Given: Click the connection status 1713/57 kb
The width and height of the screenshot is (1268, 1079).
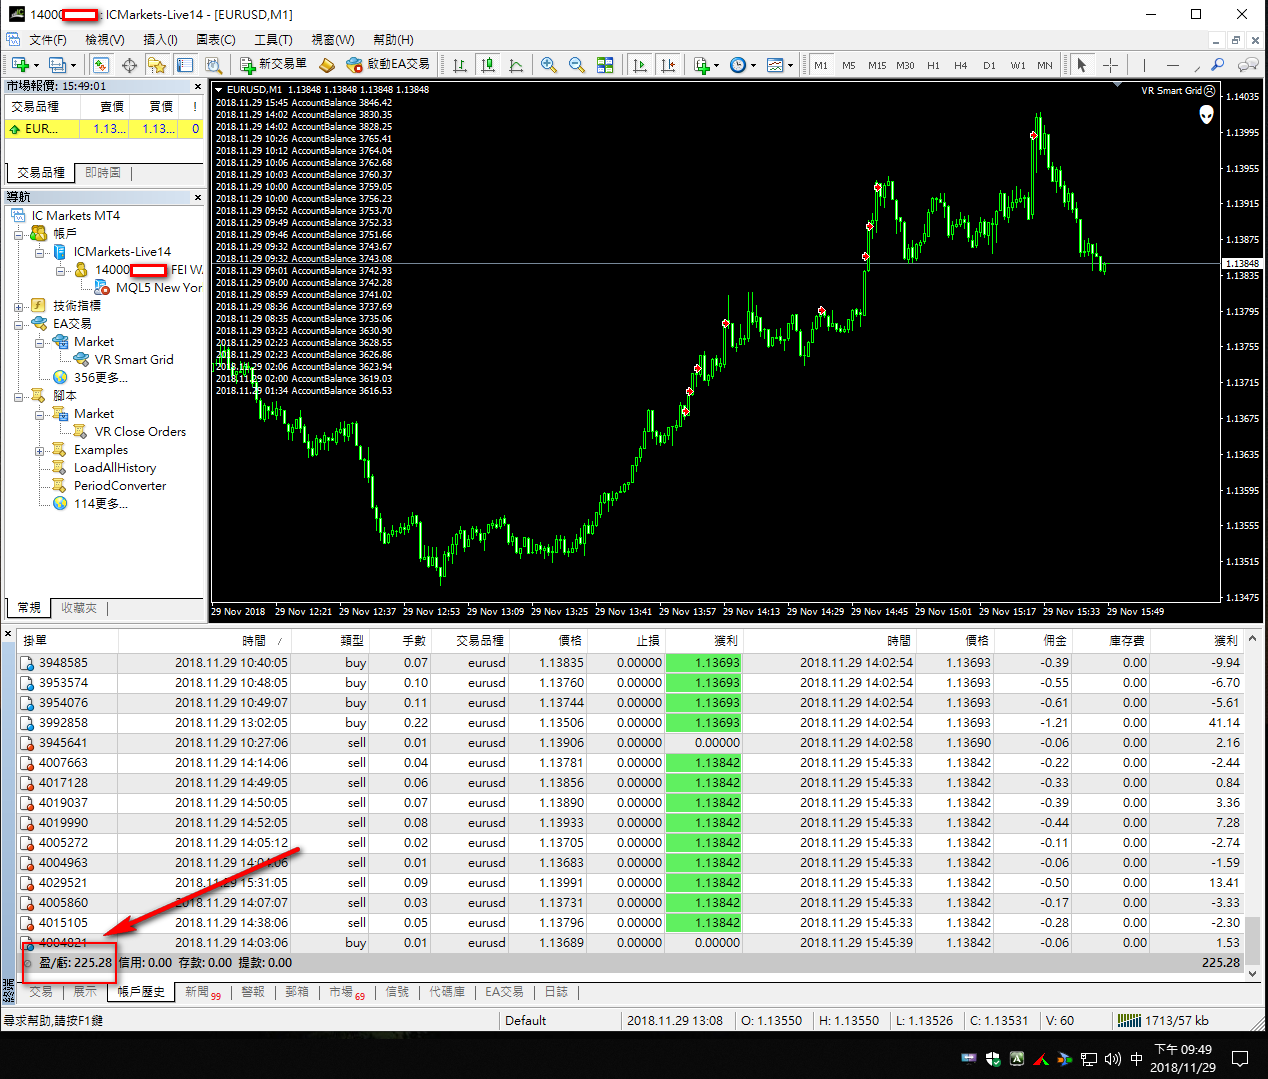Looking at the screenshot, I should pyautogui.click(x=1165, y=1021).
